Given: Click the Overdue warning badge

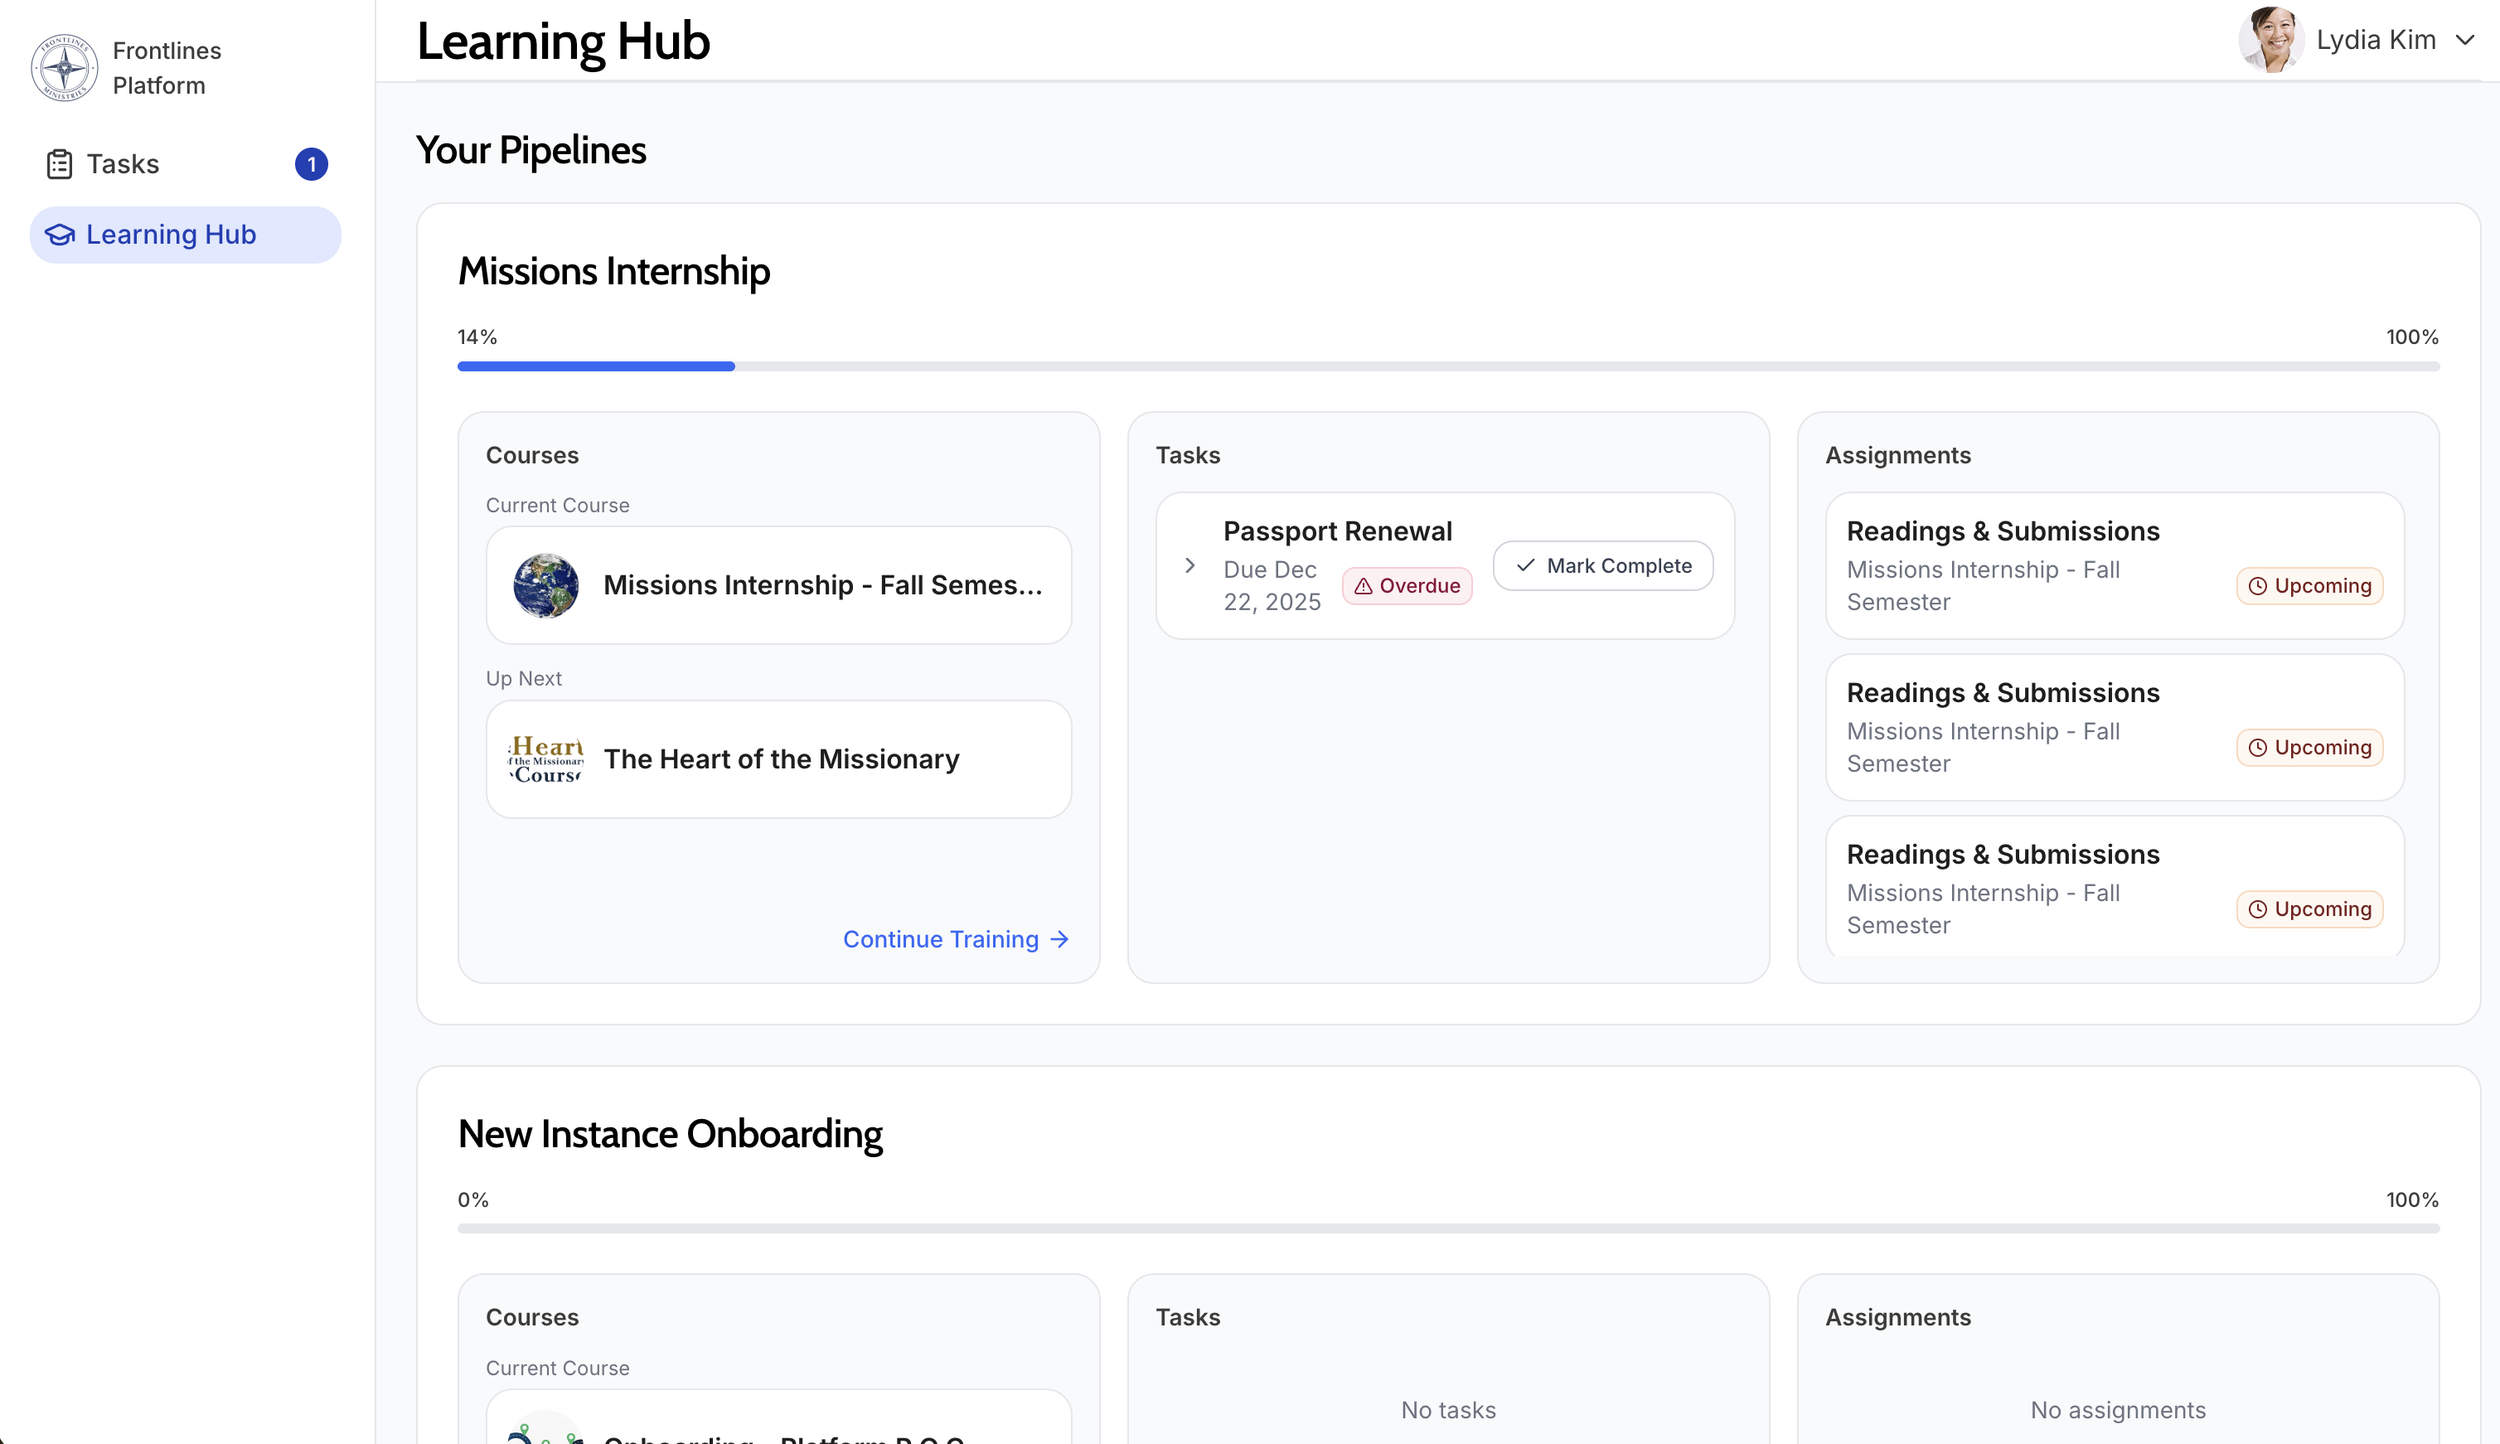Looking at the screenshot, I should (x=1407, y=586).
